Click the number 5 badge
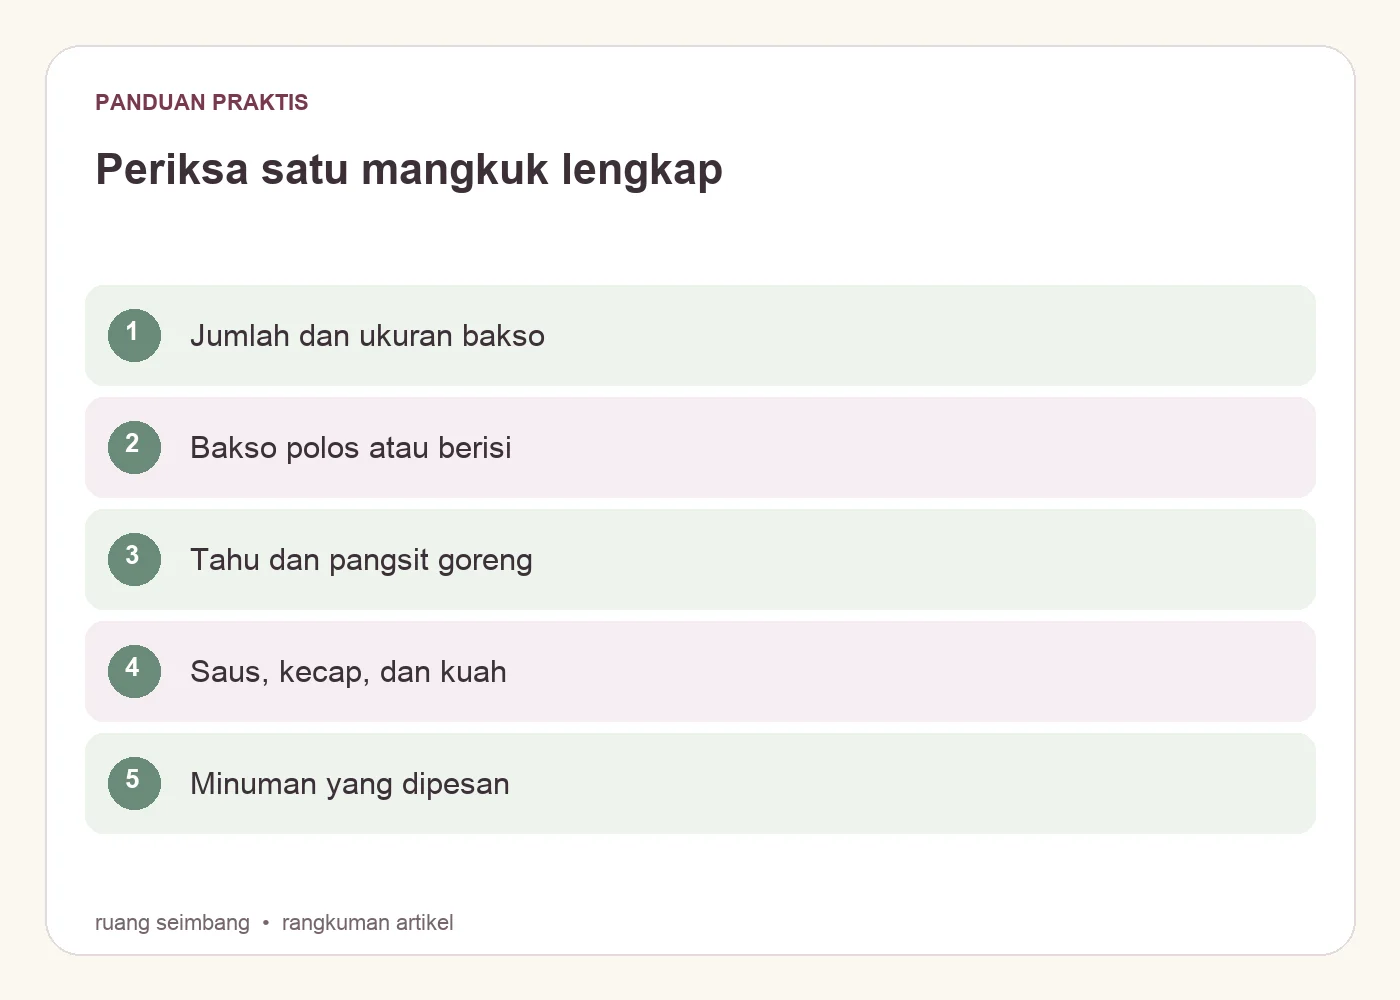The image size is (1400, 1000). tap(134, 783)
